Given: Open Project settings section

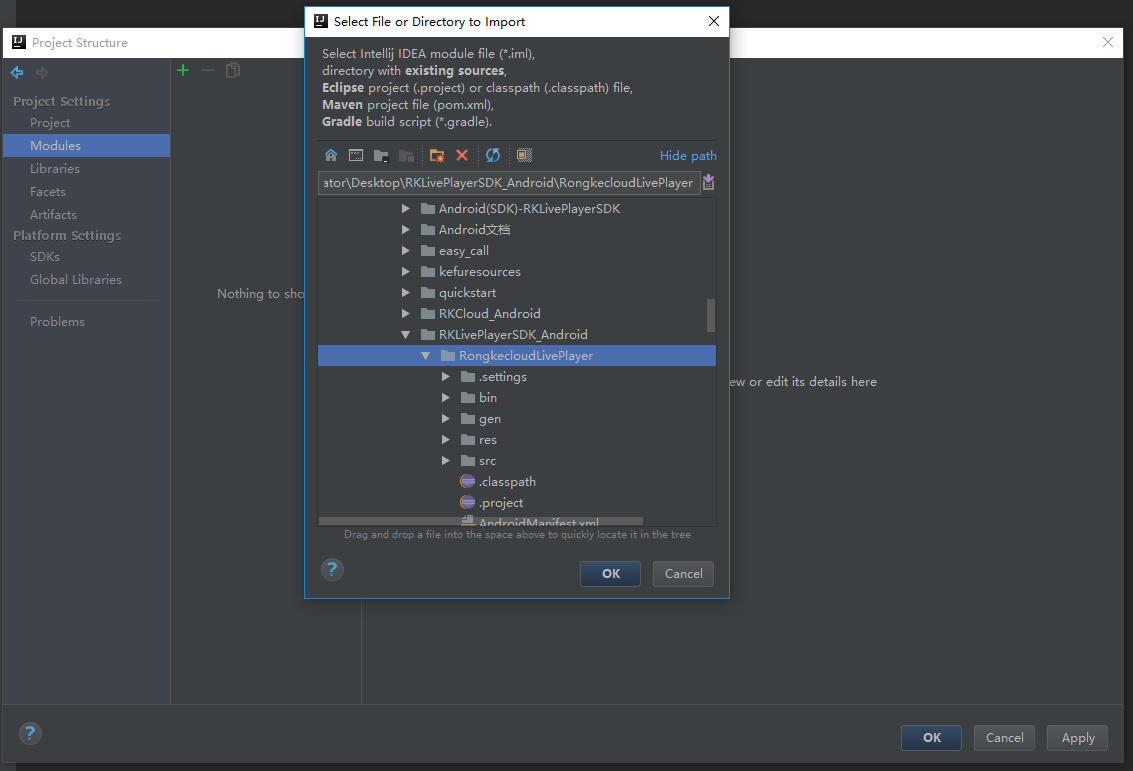Looking at the screenshot, I should (50, 123).
